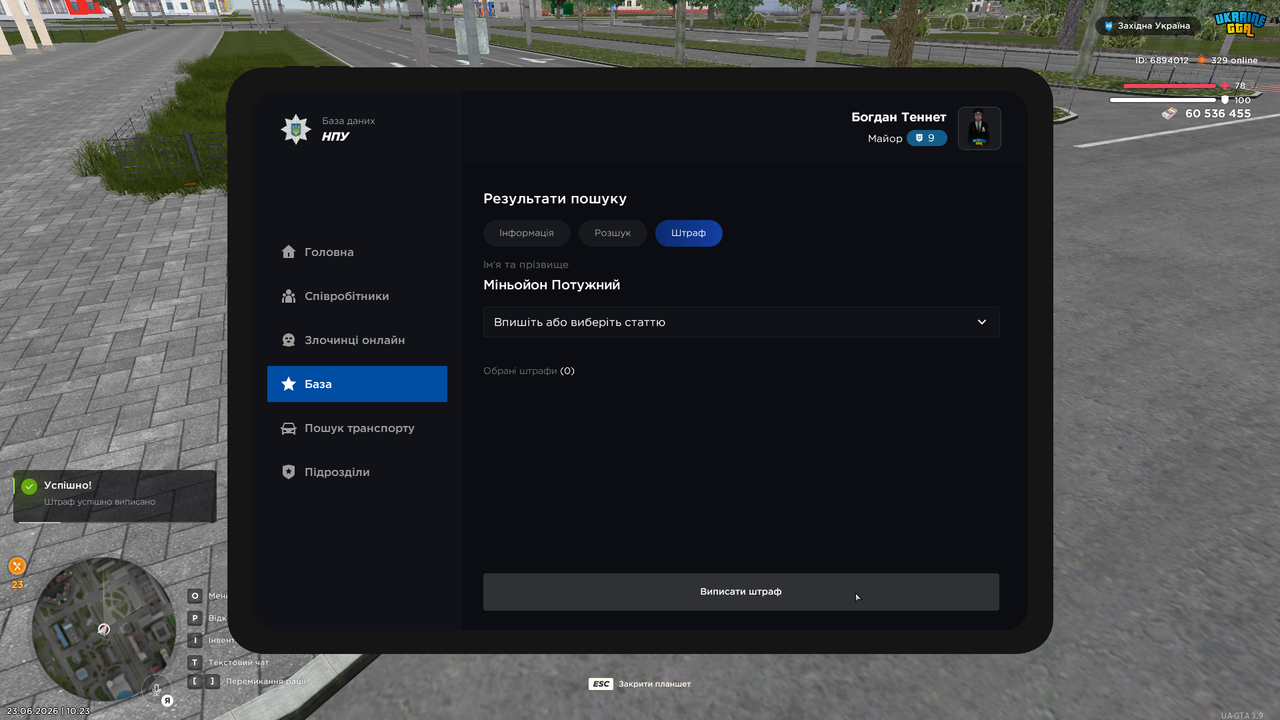Open the Пошук транспорту menu section
The height and width of the screenshot is (720, 1280).
click(357, 428)
